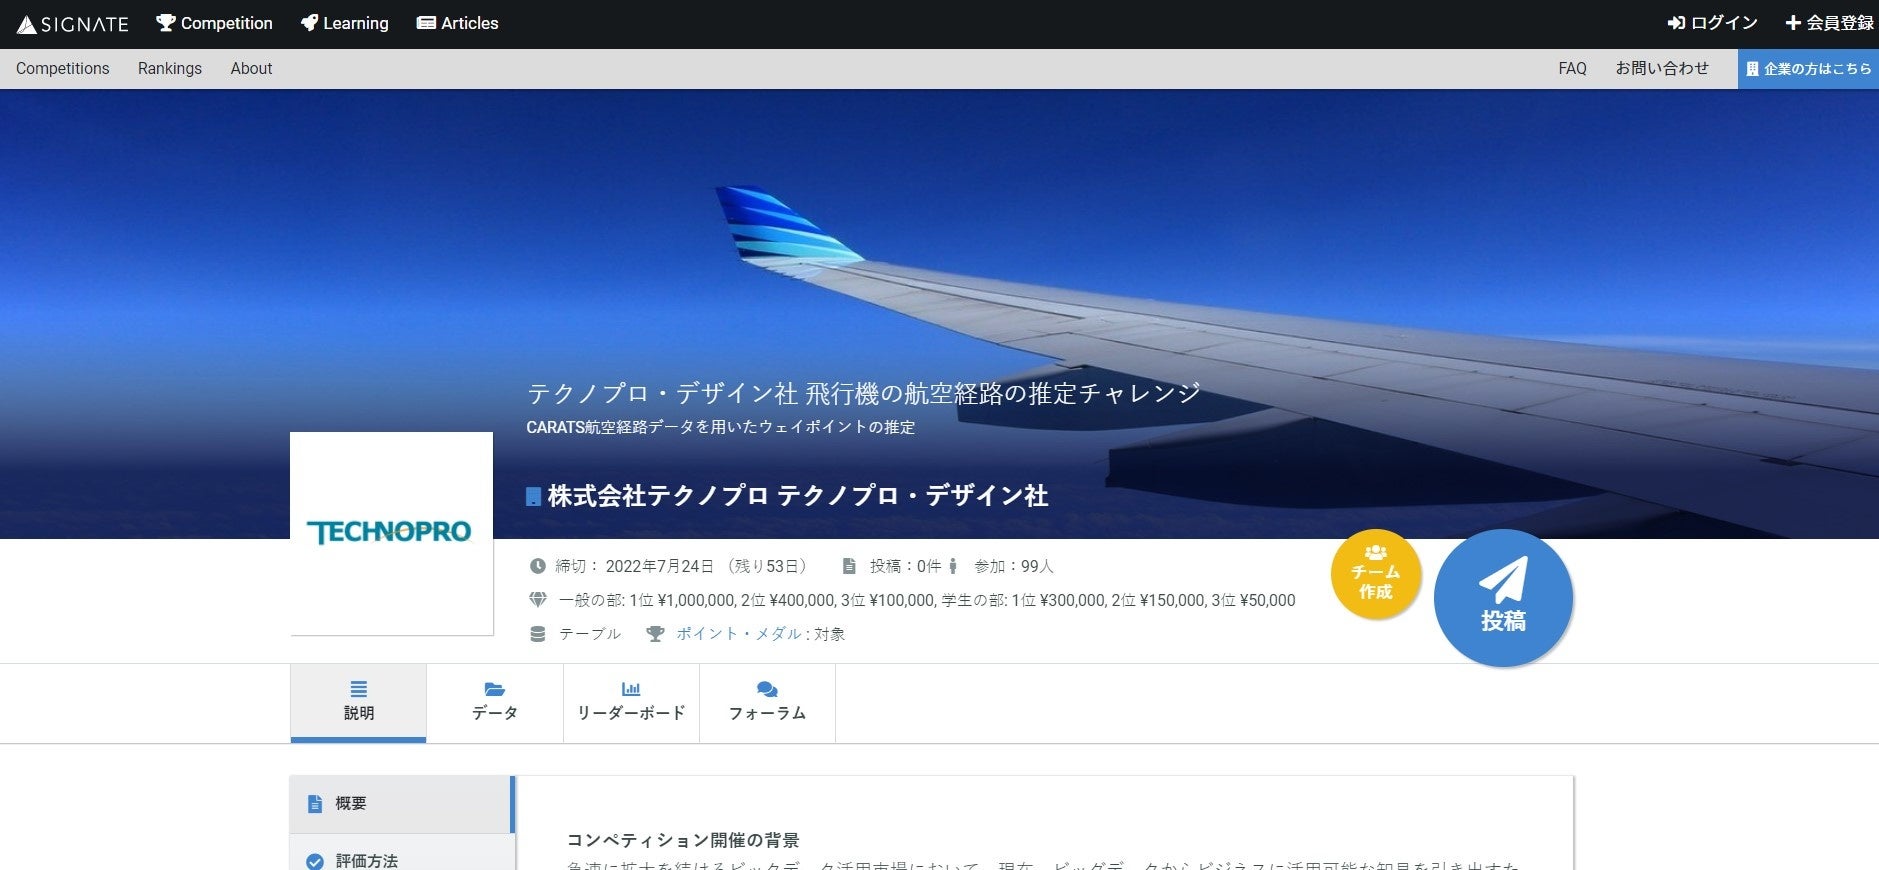Image resolution: width=1879 pixels, height=870 pixels.
Task: Click the database icon beside テーブル
Action: coord(537,634)
